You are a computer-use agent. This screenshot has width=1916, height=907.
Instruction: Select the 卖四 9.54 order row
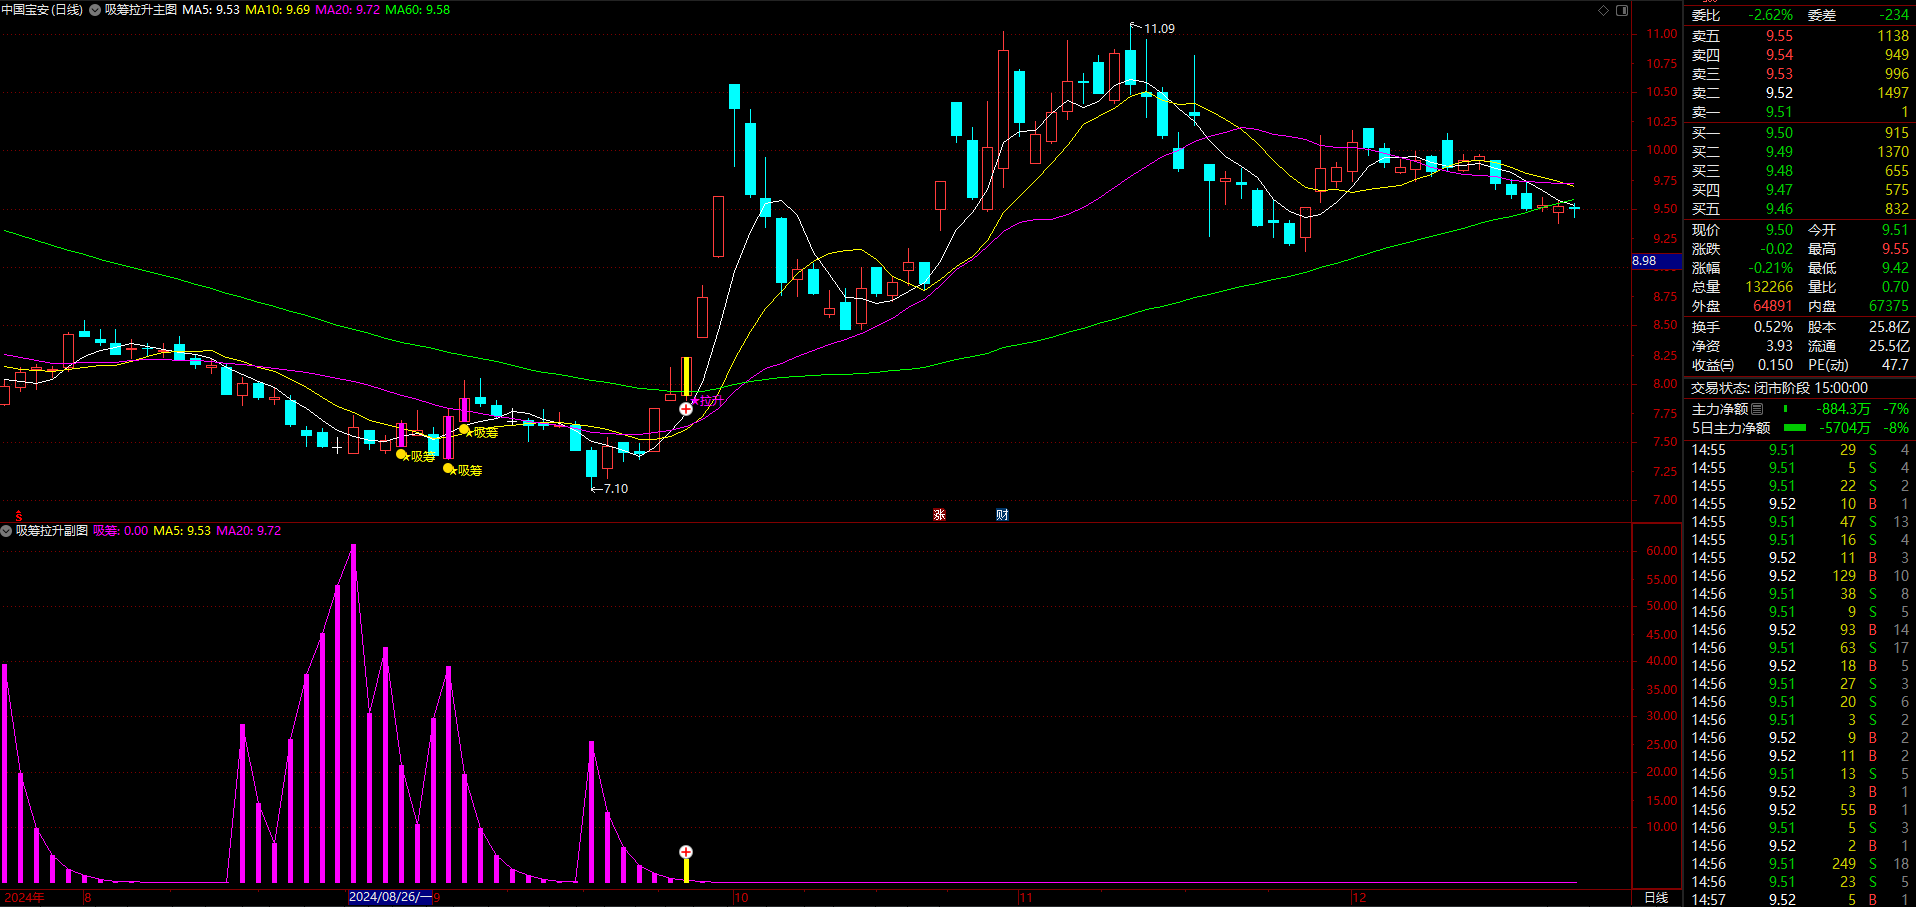tap(1800, 55)
